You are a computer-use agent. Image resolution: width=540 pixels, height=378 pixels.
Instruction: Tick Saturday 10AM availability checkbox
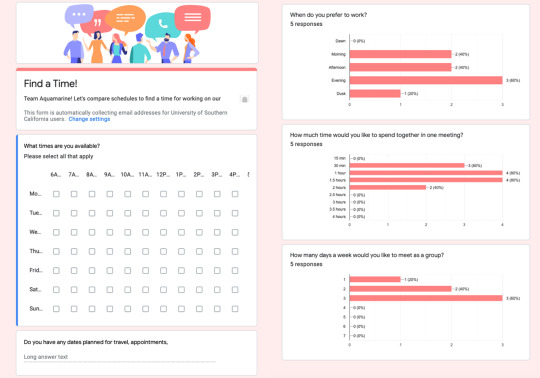click(x=128, y=290)
